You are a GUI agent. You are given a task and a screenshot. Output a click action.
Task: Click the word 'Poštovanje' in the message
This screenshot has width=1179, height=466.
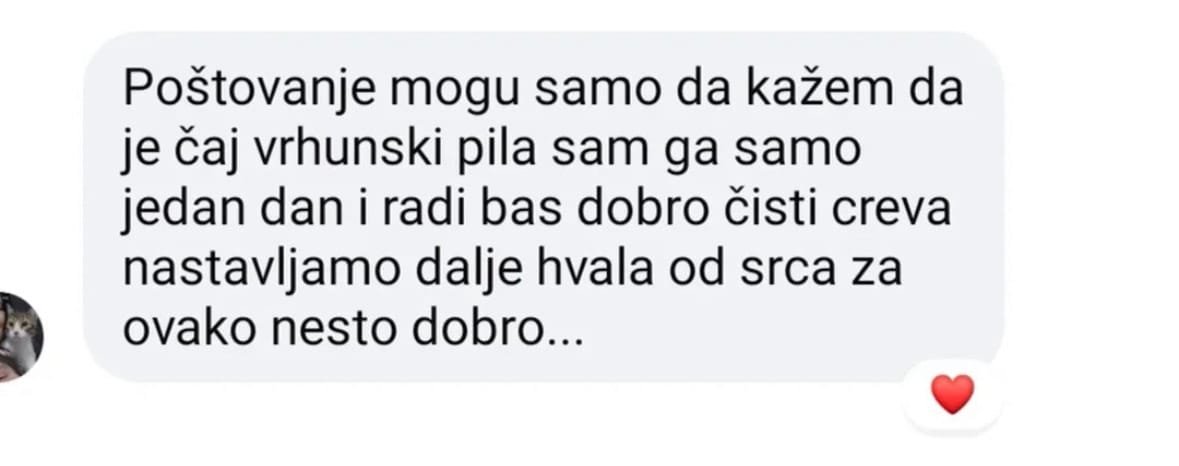[250, 89]
